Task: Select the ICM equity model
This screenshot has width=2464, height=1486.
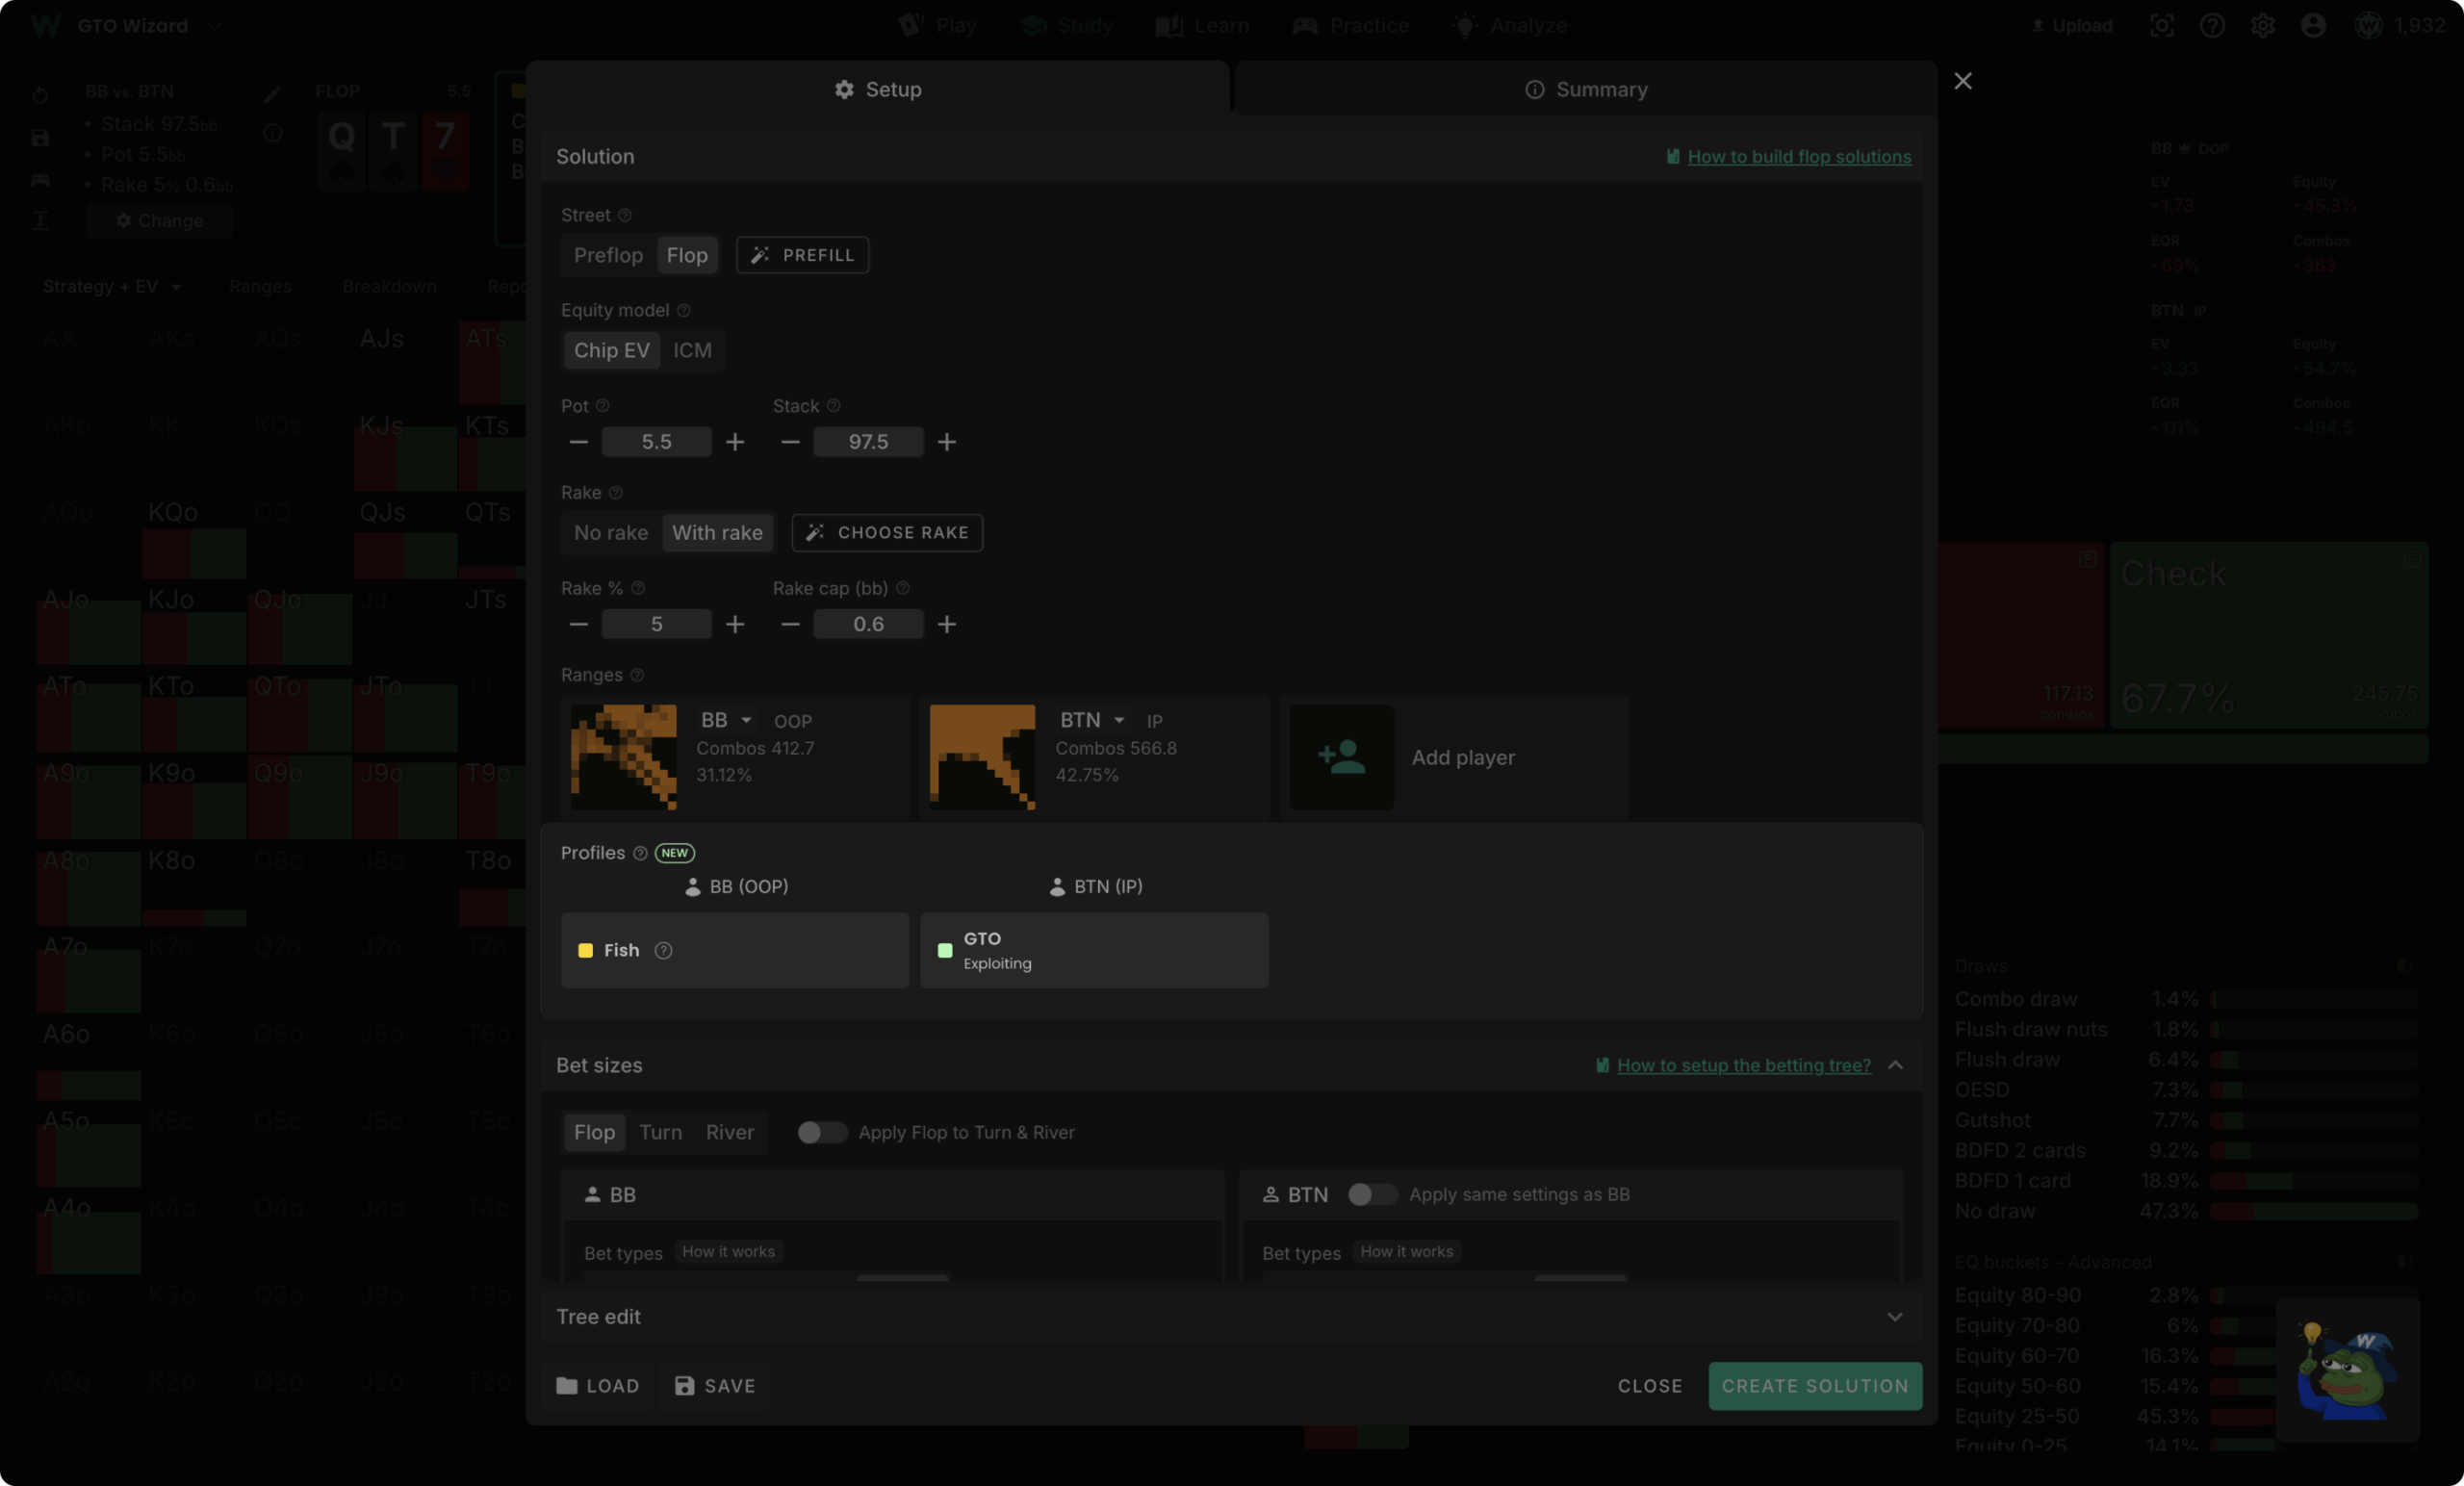Action: (x=692, y=350)
